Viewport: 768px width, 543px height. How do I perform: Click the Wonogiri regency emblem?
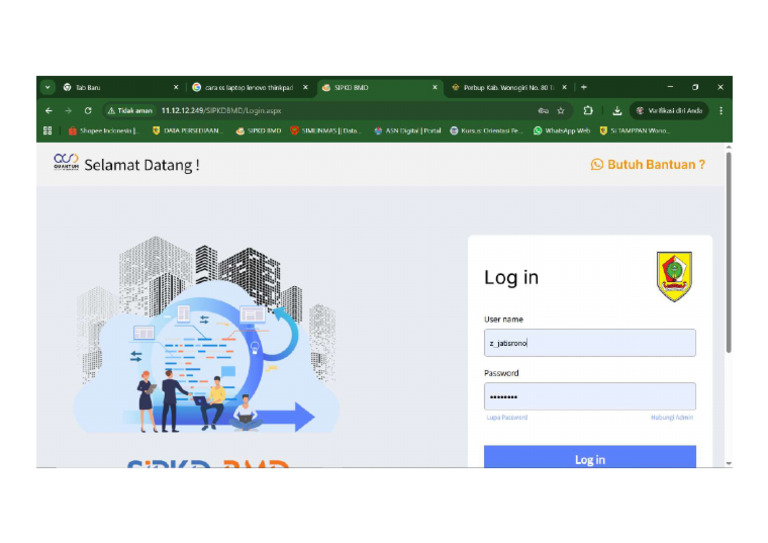point(674,277)
